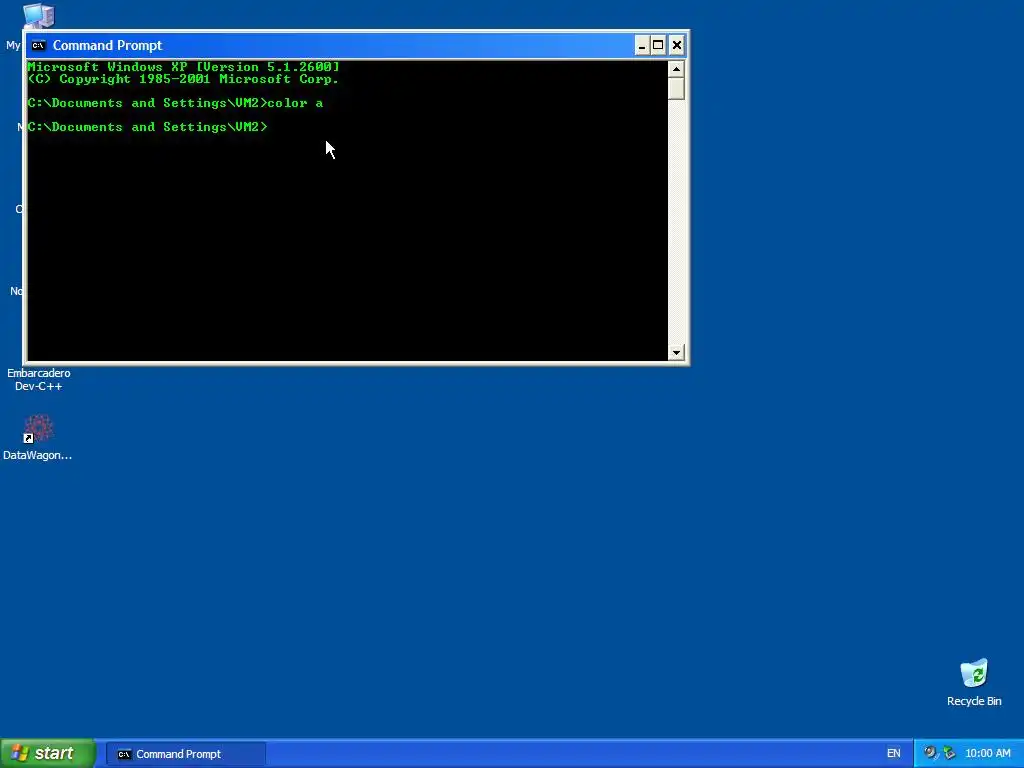Click the Command Prompt title text
Viewport: 1024px width, 768px height.
click(x=107, y=45)
